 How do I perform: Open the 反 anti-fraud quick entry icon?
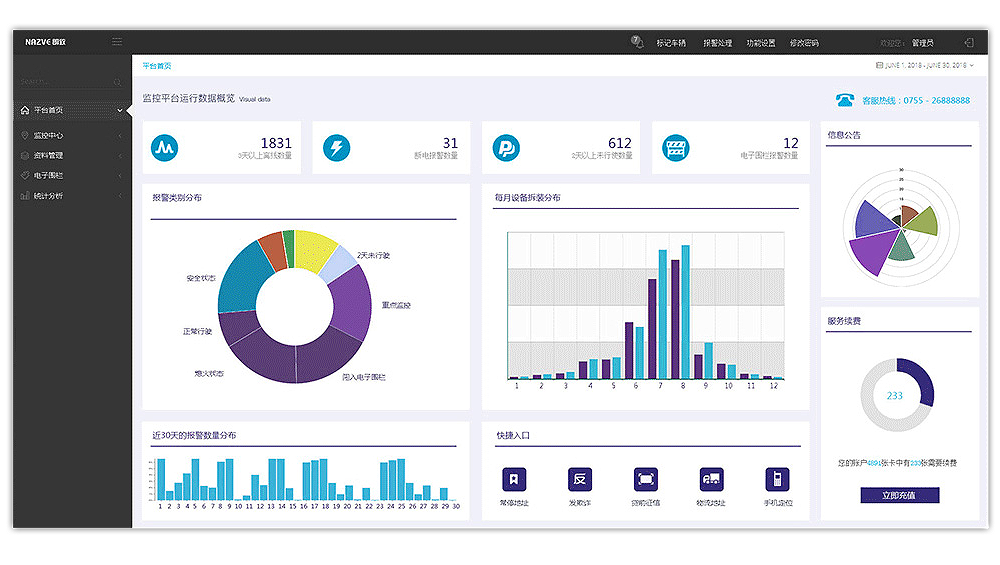[x=579, y=479]
